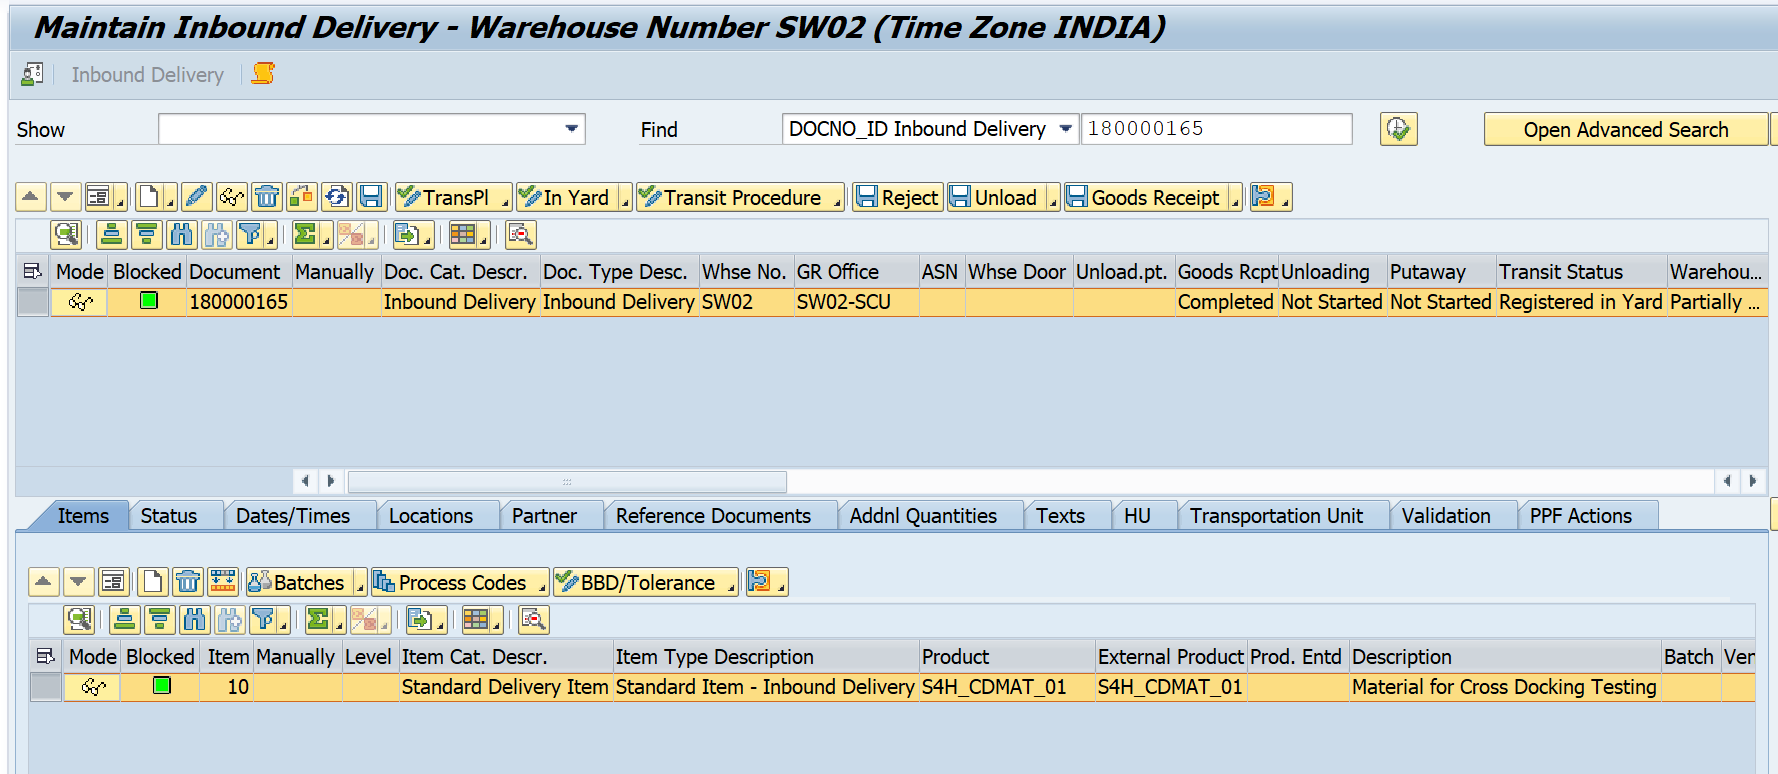1778x774 pixels.
Task: Switch to the Reference Documents tab
Action: (x=713, y=516)
